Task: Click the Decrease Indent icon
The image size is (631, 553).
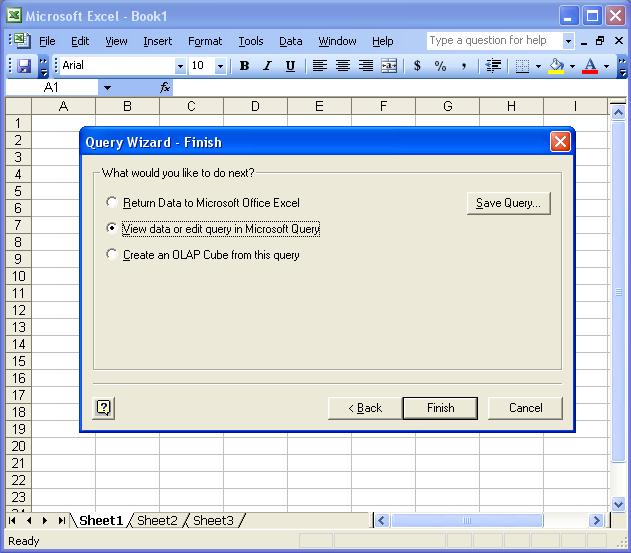Action: point(493,66)
